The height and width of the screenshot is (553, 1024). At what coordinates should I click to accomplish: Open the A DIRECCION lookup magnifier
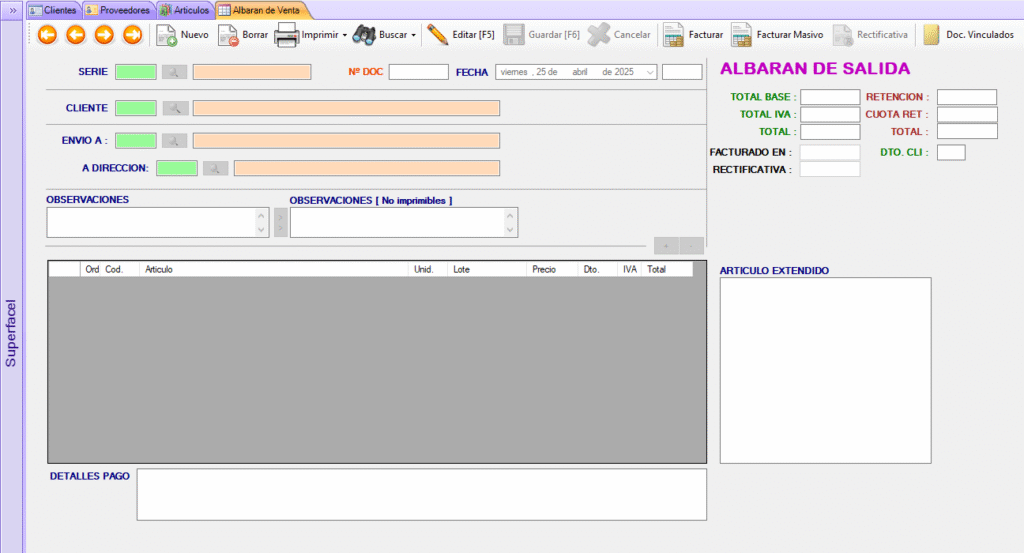point(216,168)
